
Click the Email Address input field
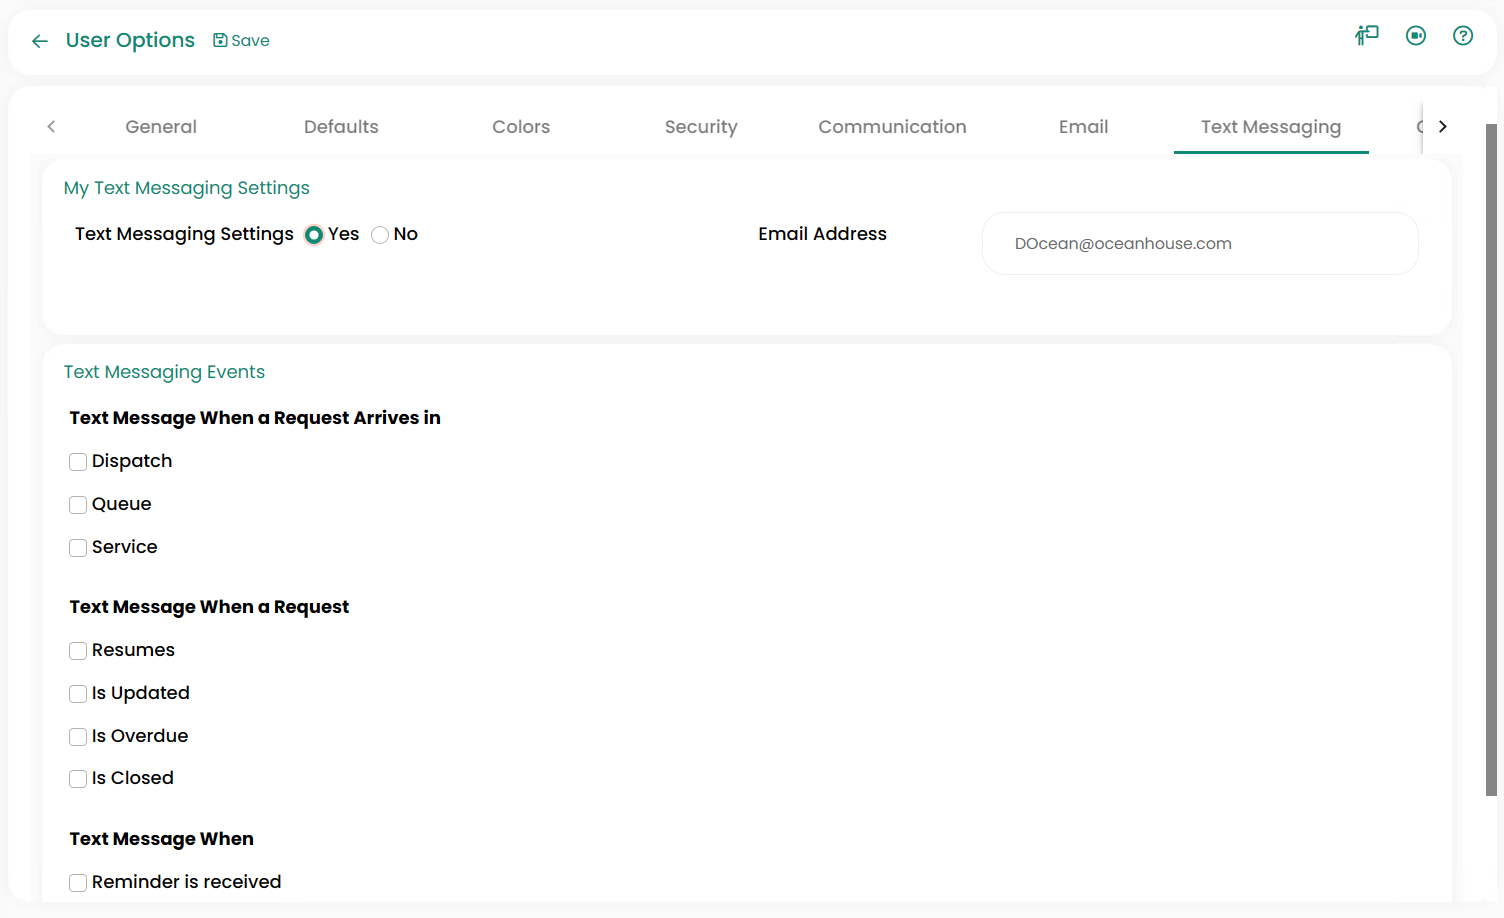(x=1199, y=244)
